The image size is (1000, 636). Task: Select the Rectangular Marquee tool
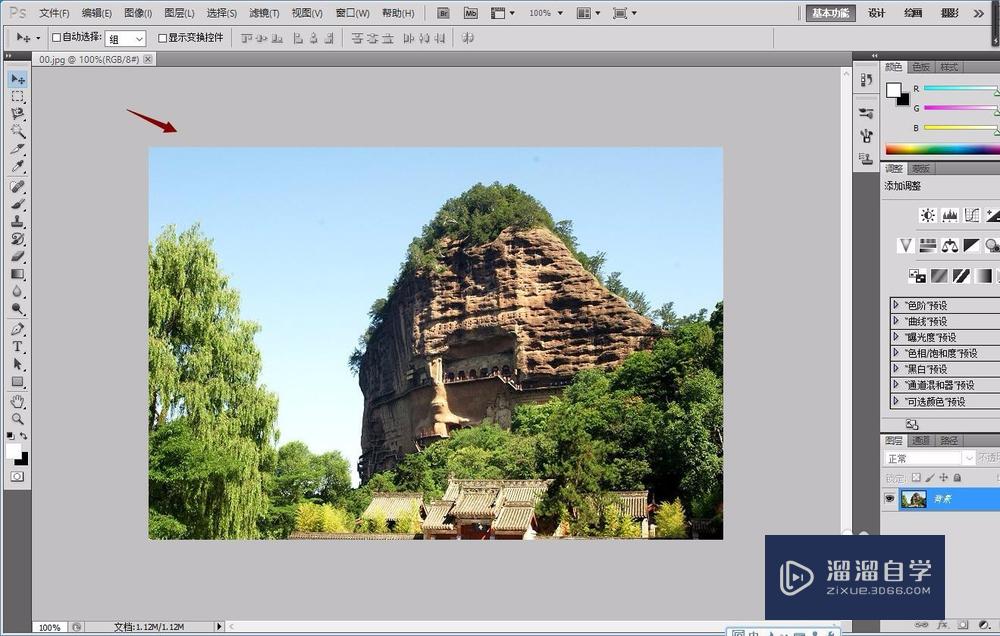pos(17,97)
